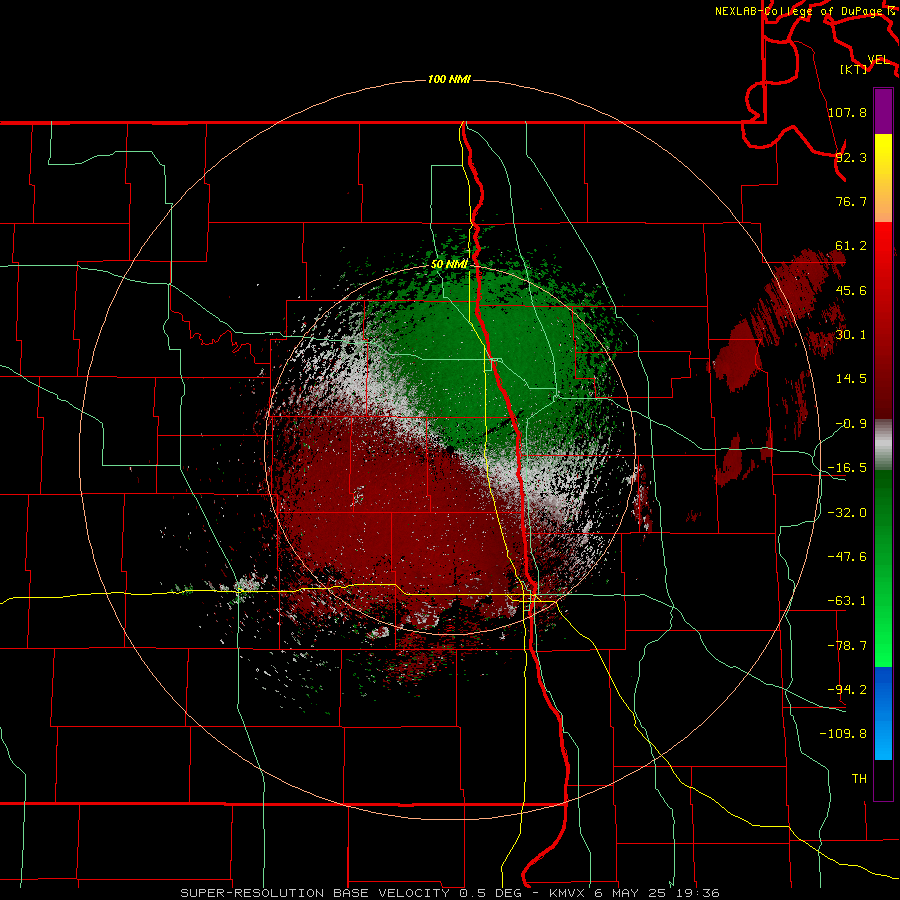Click the 92.3 velocity scale label

pos(851,157)
